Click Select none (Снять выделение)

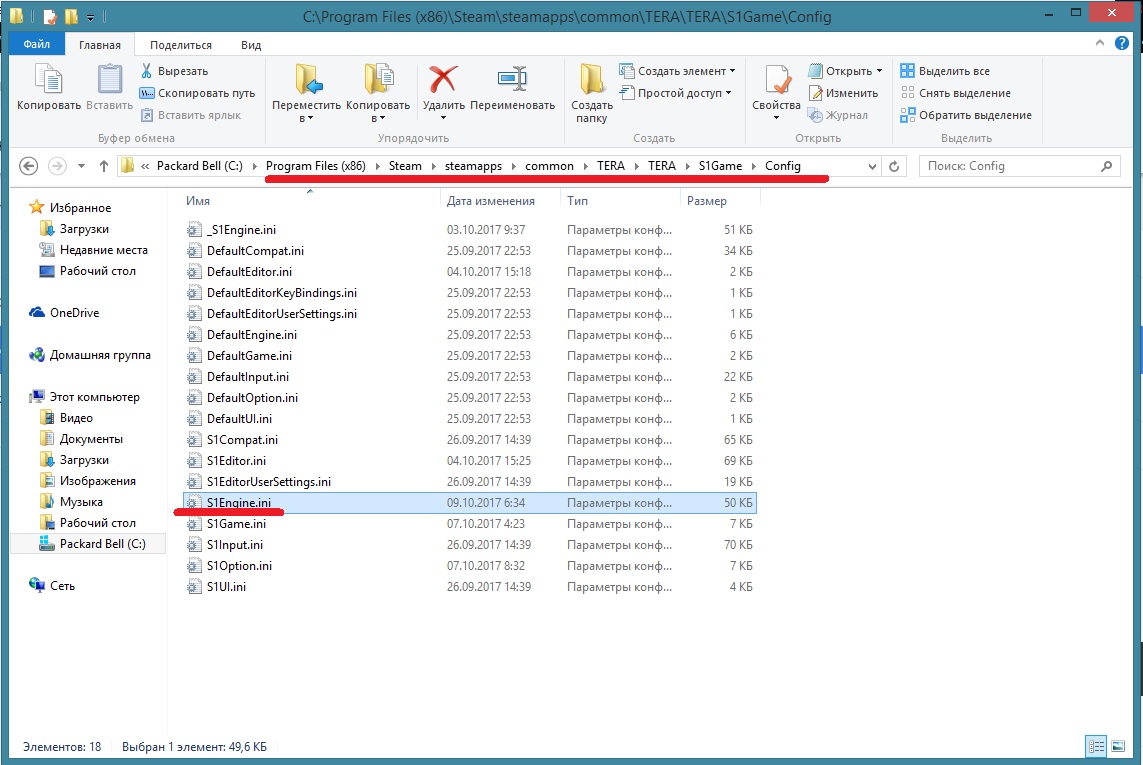(x=956, y=93)
